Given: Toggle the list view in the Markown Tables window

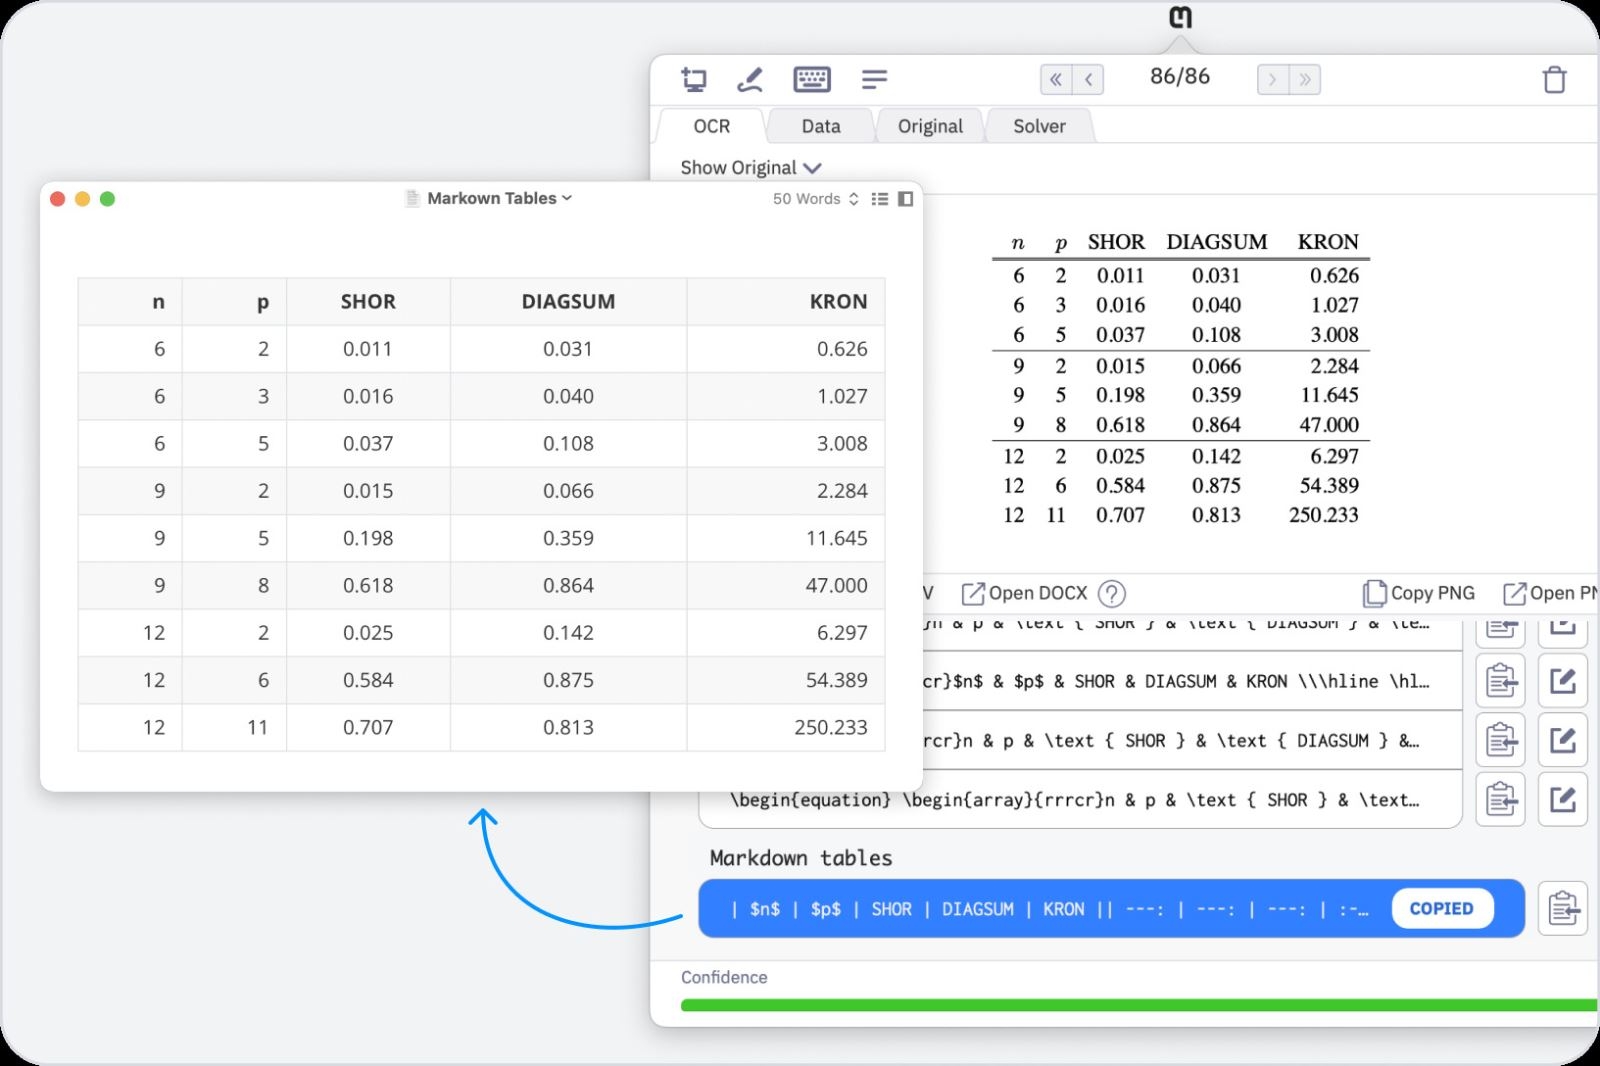Looking at the screenshot, I should pos(880,198).
